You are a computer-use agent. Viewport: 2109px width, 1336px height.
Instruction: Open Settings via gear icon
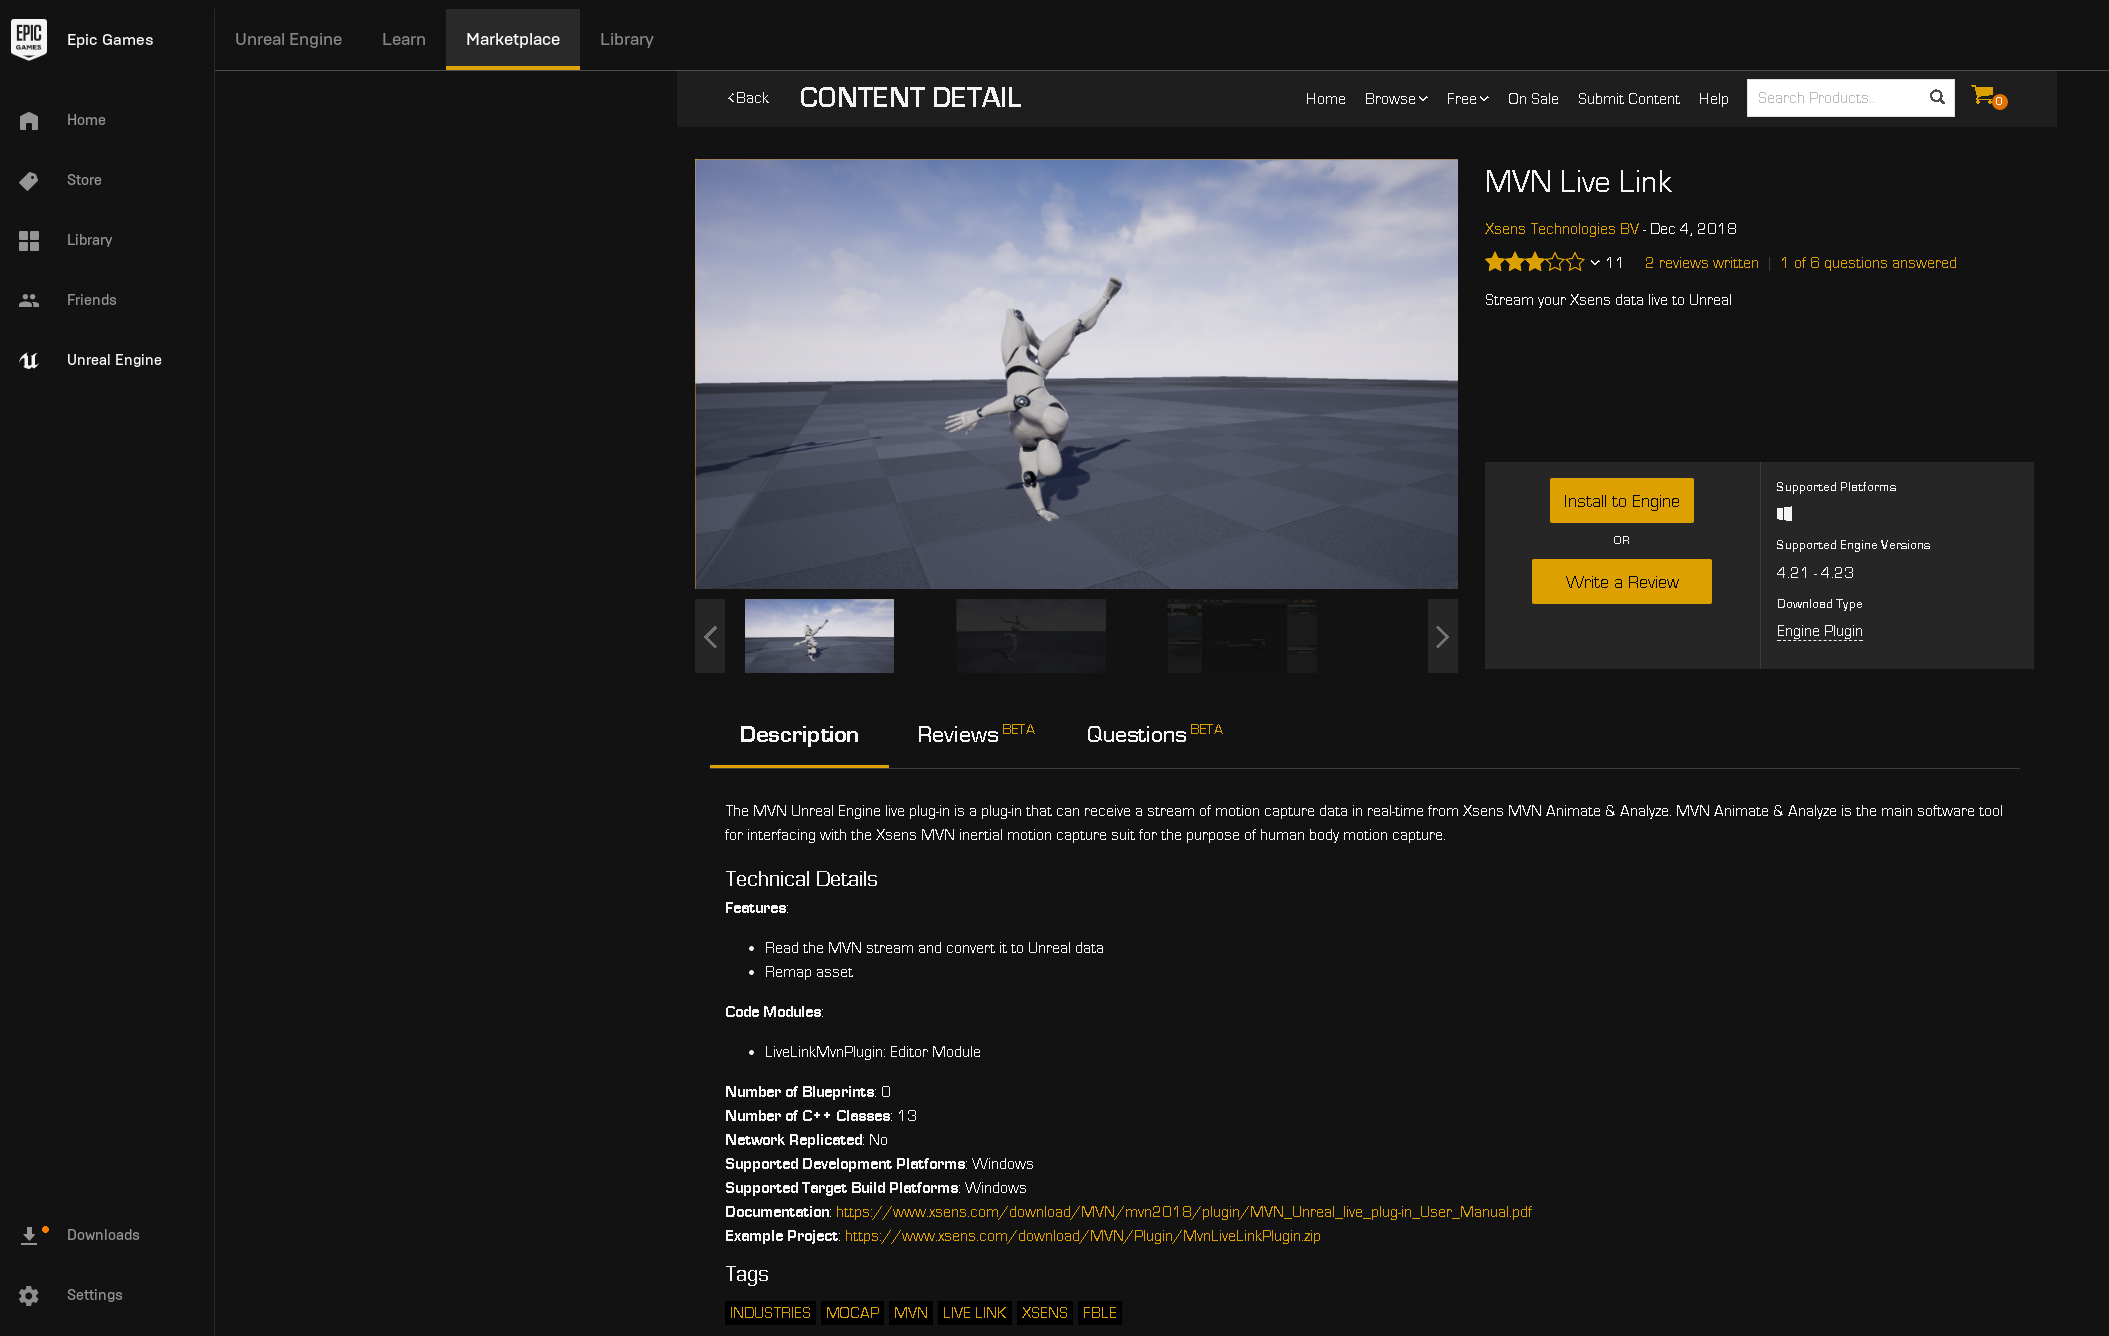[29, 1294]
